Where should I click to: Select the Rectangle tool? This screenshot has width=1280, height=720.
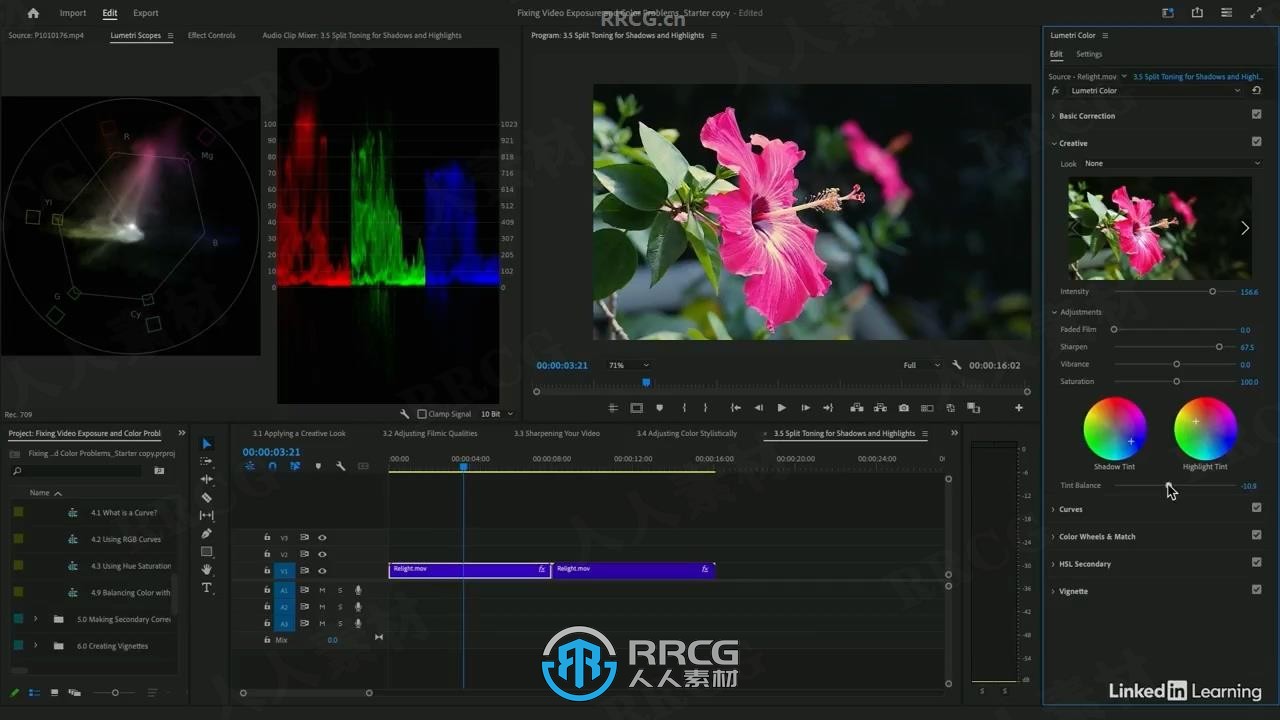coord(207,551)
